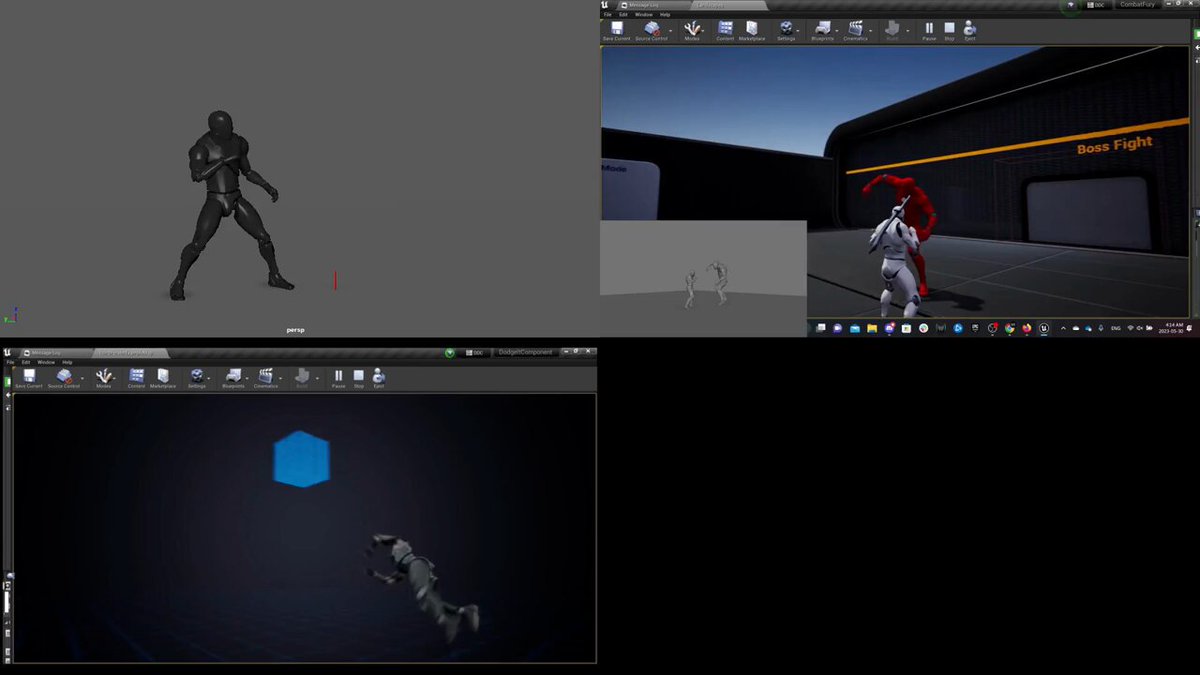Open the Window menu in the CombatFury editor
Viewport: 1200px width, 675px height.
[x=644, y=15]
